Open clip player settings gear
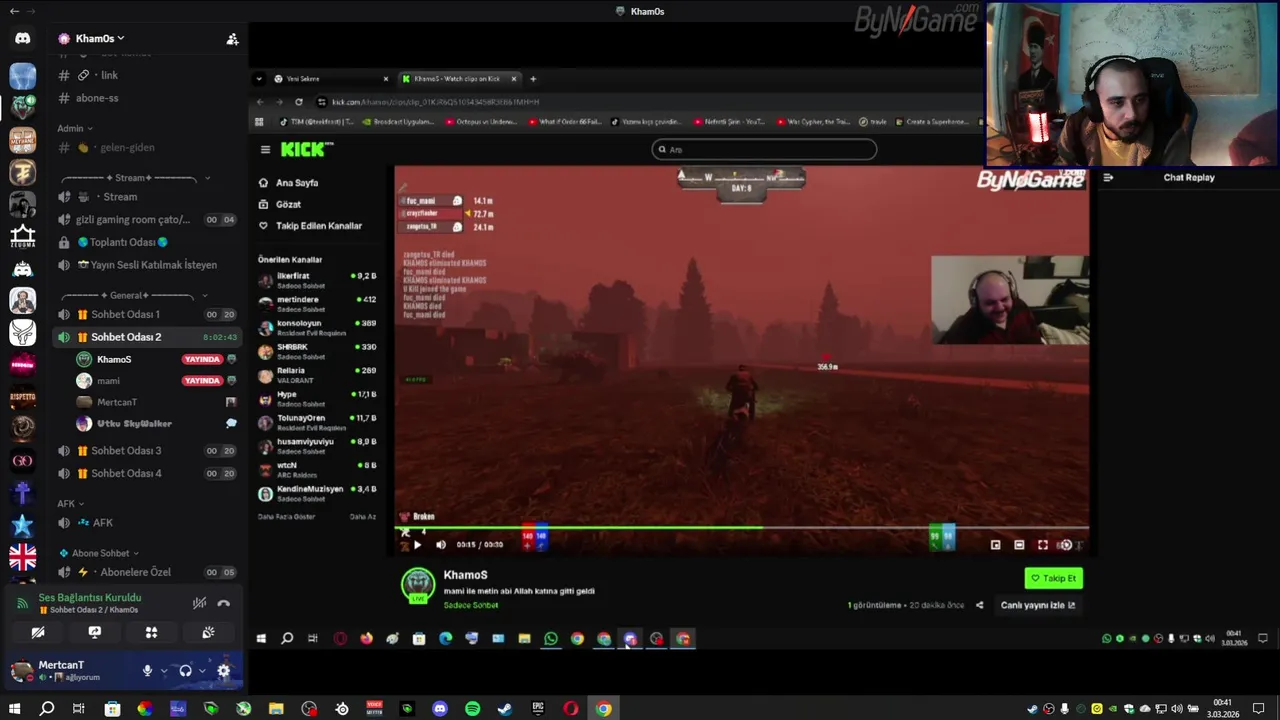The image size is (1280, 720). click(x=1066, y=545)
